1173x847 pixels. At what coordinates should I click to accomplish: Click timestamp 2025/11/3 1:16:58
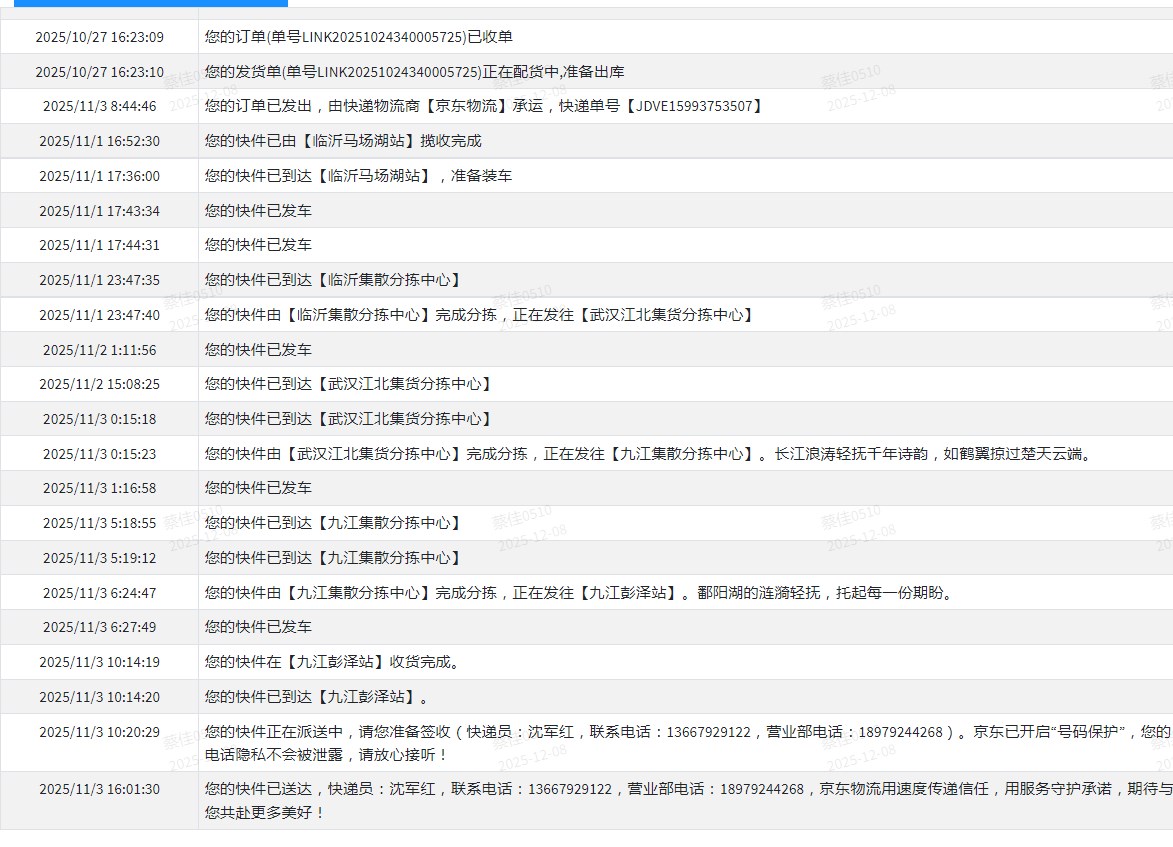click(x=99, y=488)
